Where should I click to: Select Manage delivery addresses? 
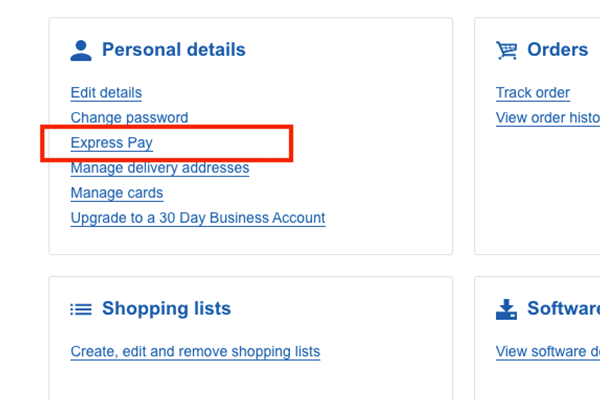(160, 168)
